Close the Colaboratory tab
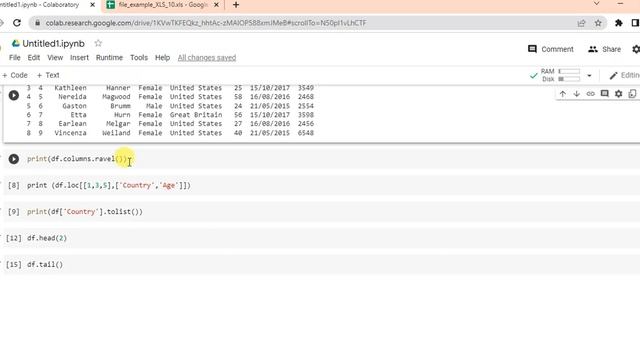 (92, 5)
